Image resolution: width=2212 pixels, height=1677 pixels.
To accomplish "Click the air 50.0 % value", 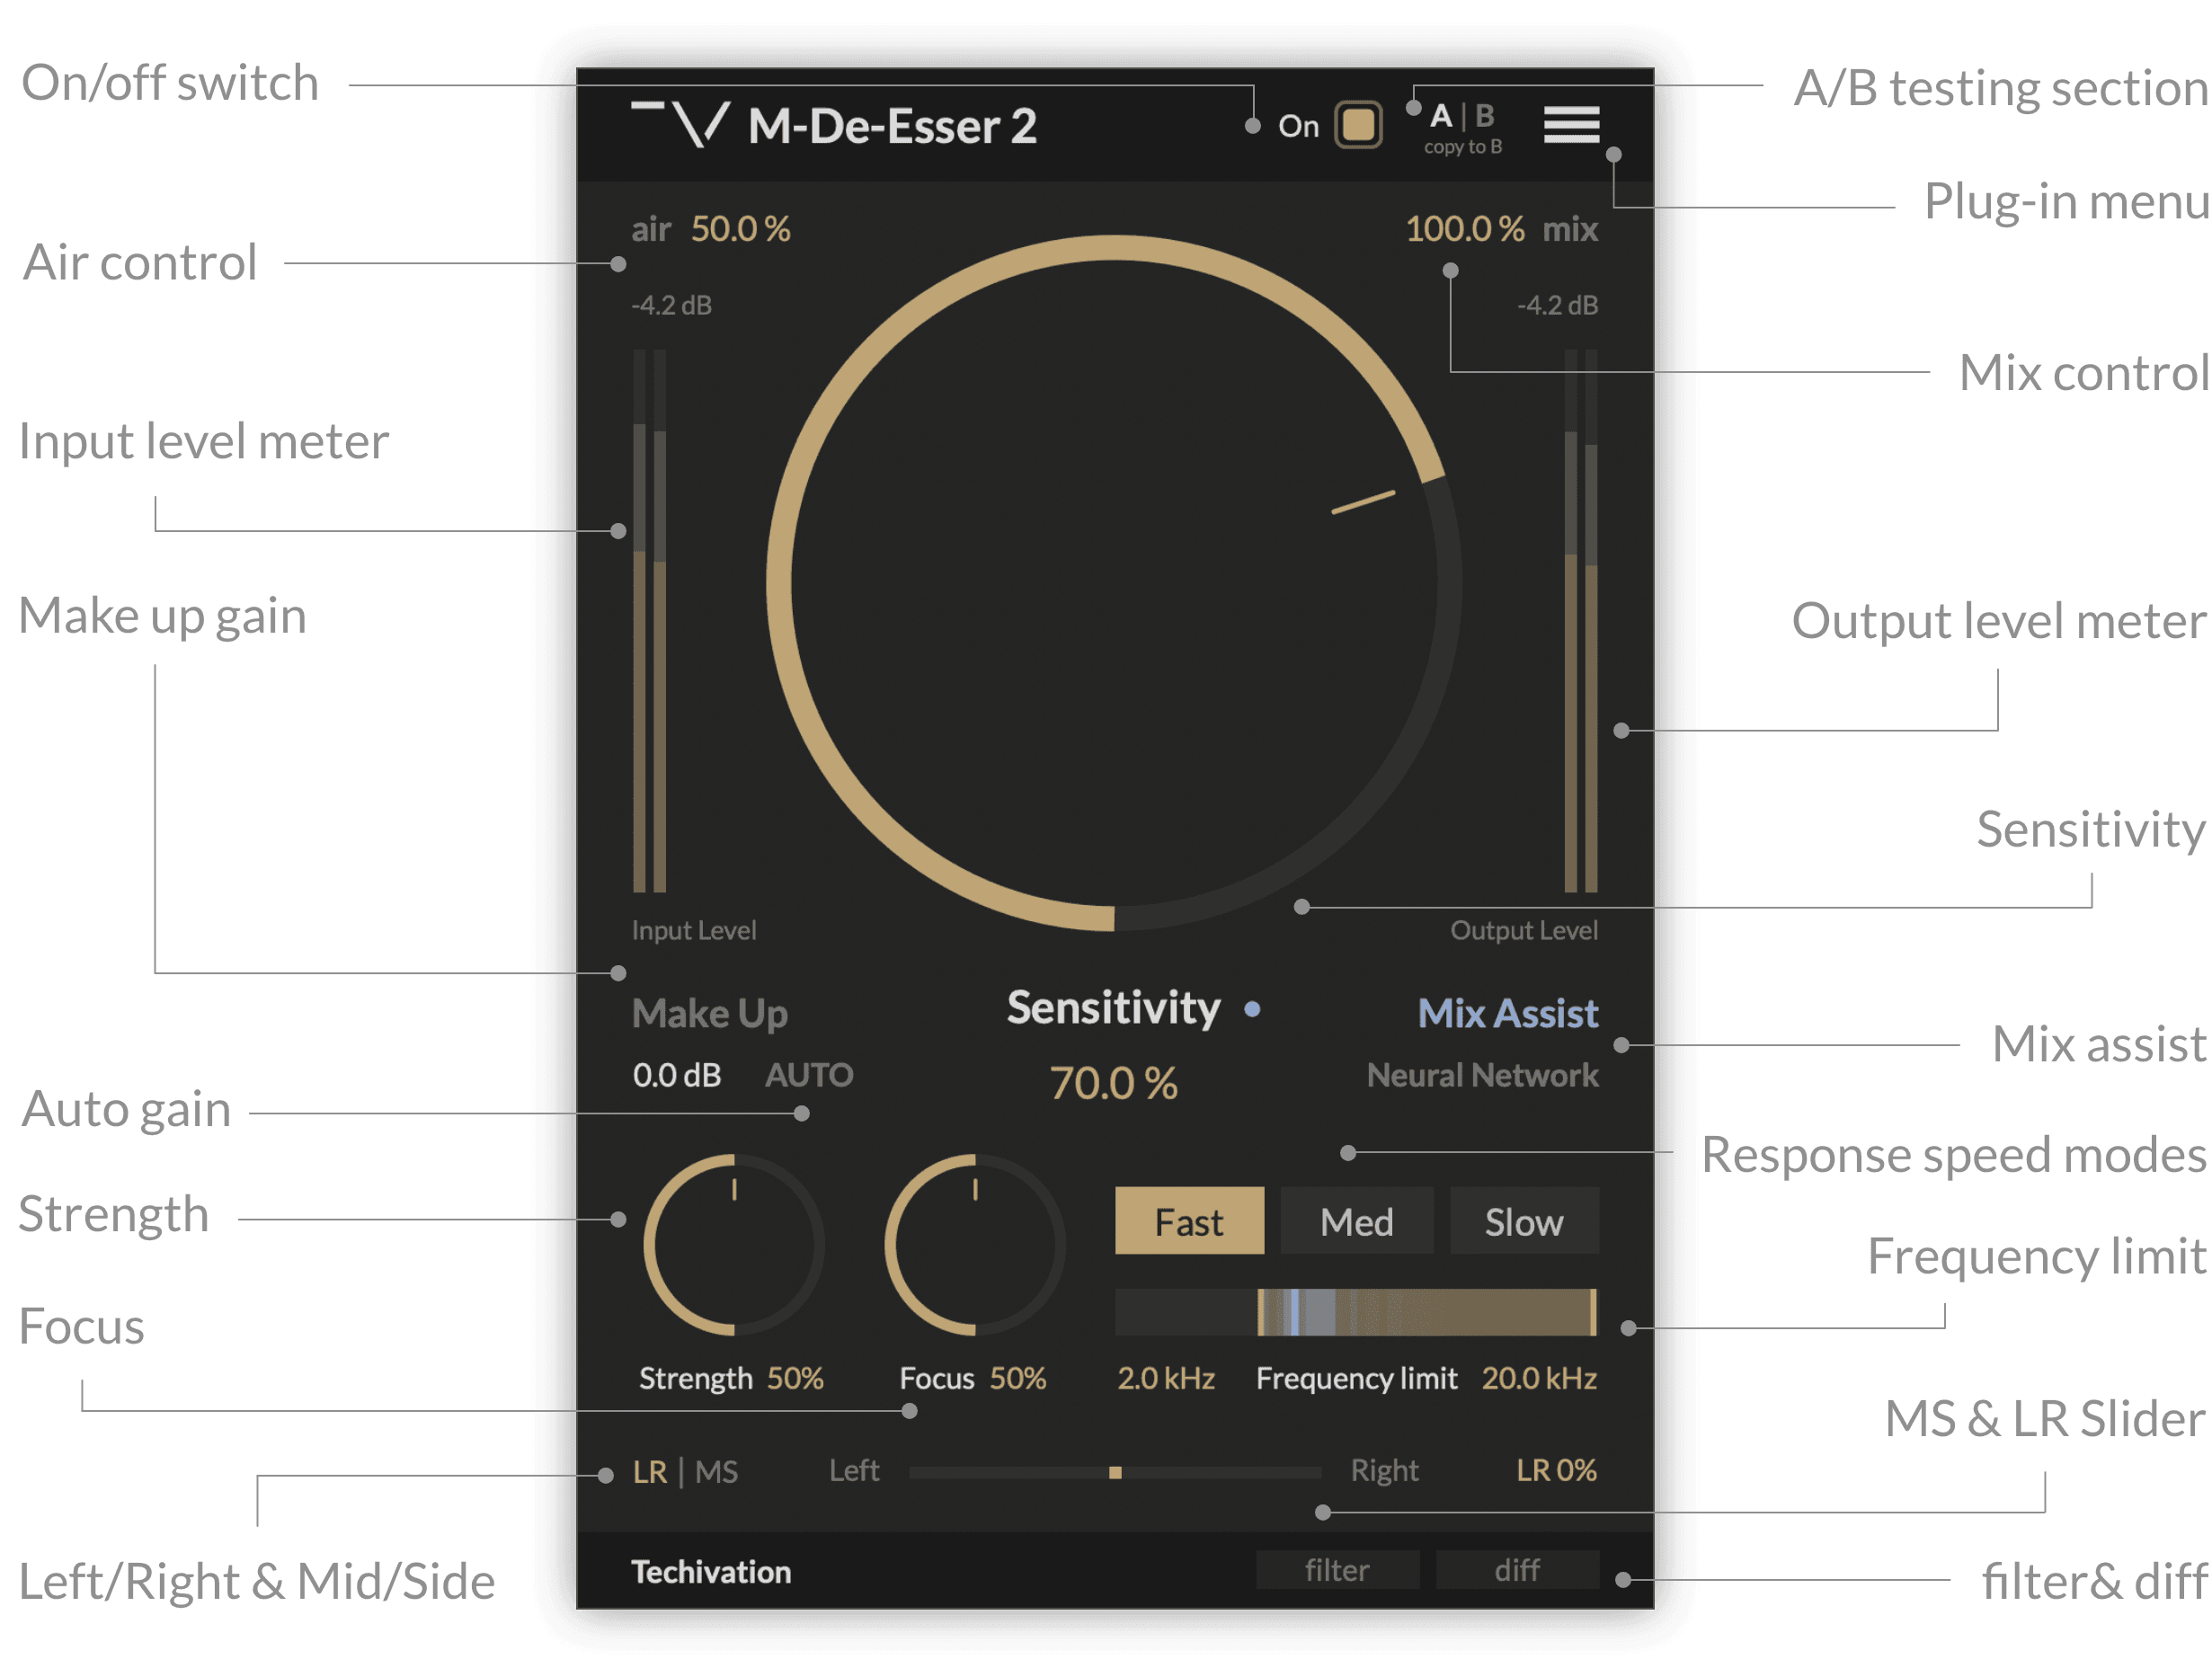I will point(740,229).
